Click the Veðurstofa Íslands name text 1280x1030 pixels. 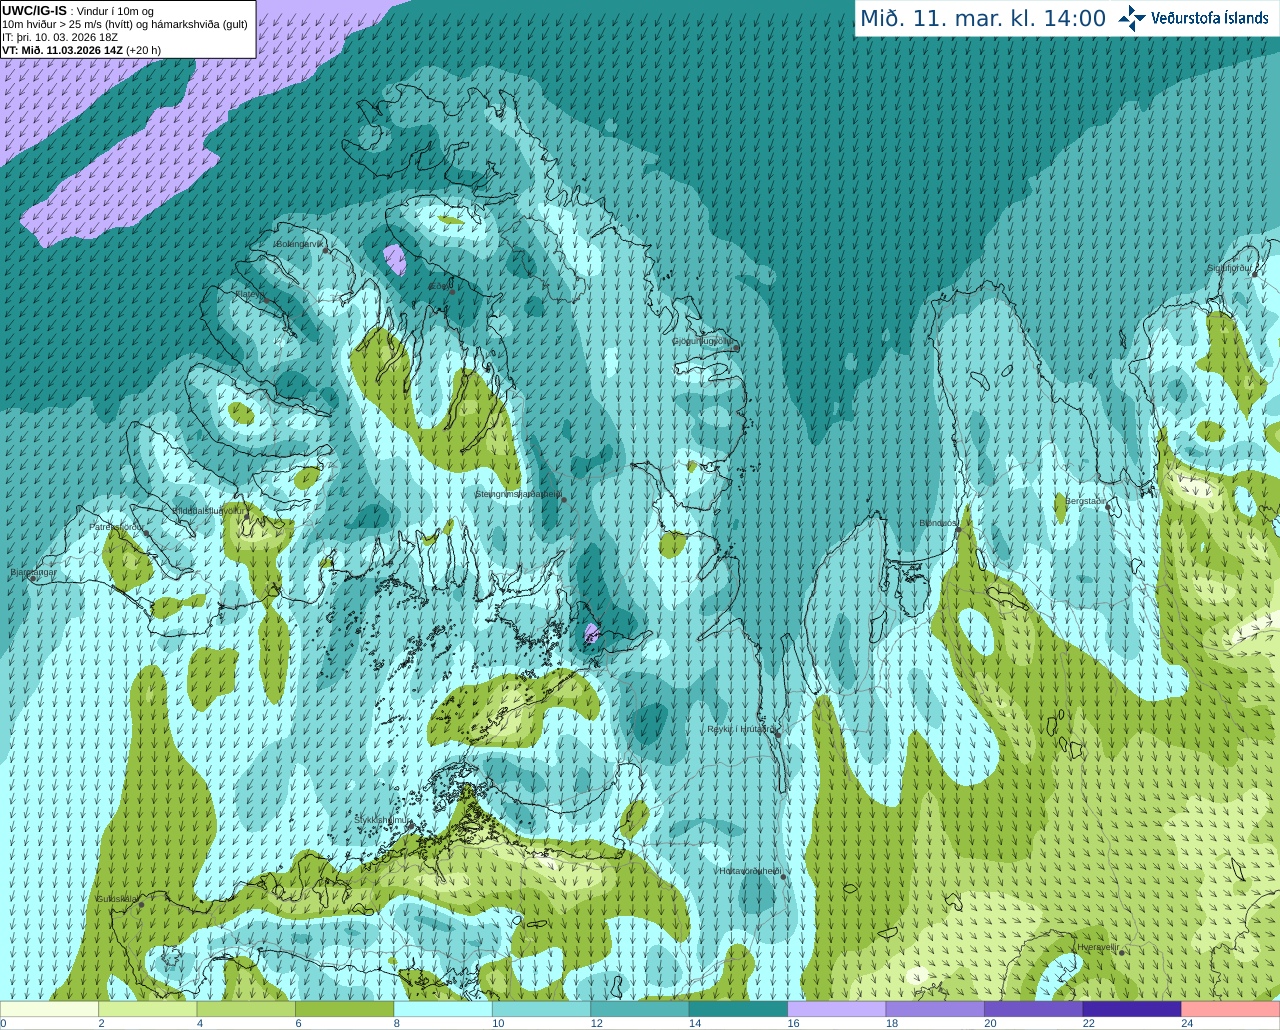click(1210, 18)
